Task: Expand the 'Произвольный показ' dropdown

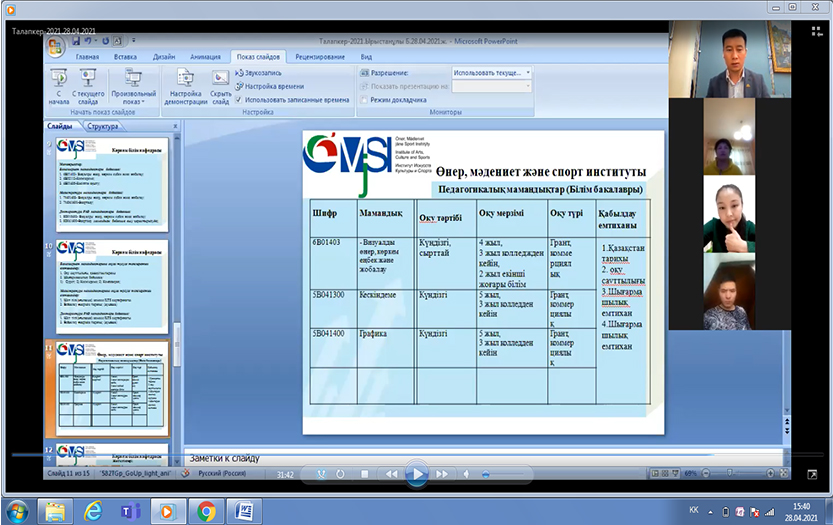Action: tap(133, 87)
